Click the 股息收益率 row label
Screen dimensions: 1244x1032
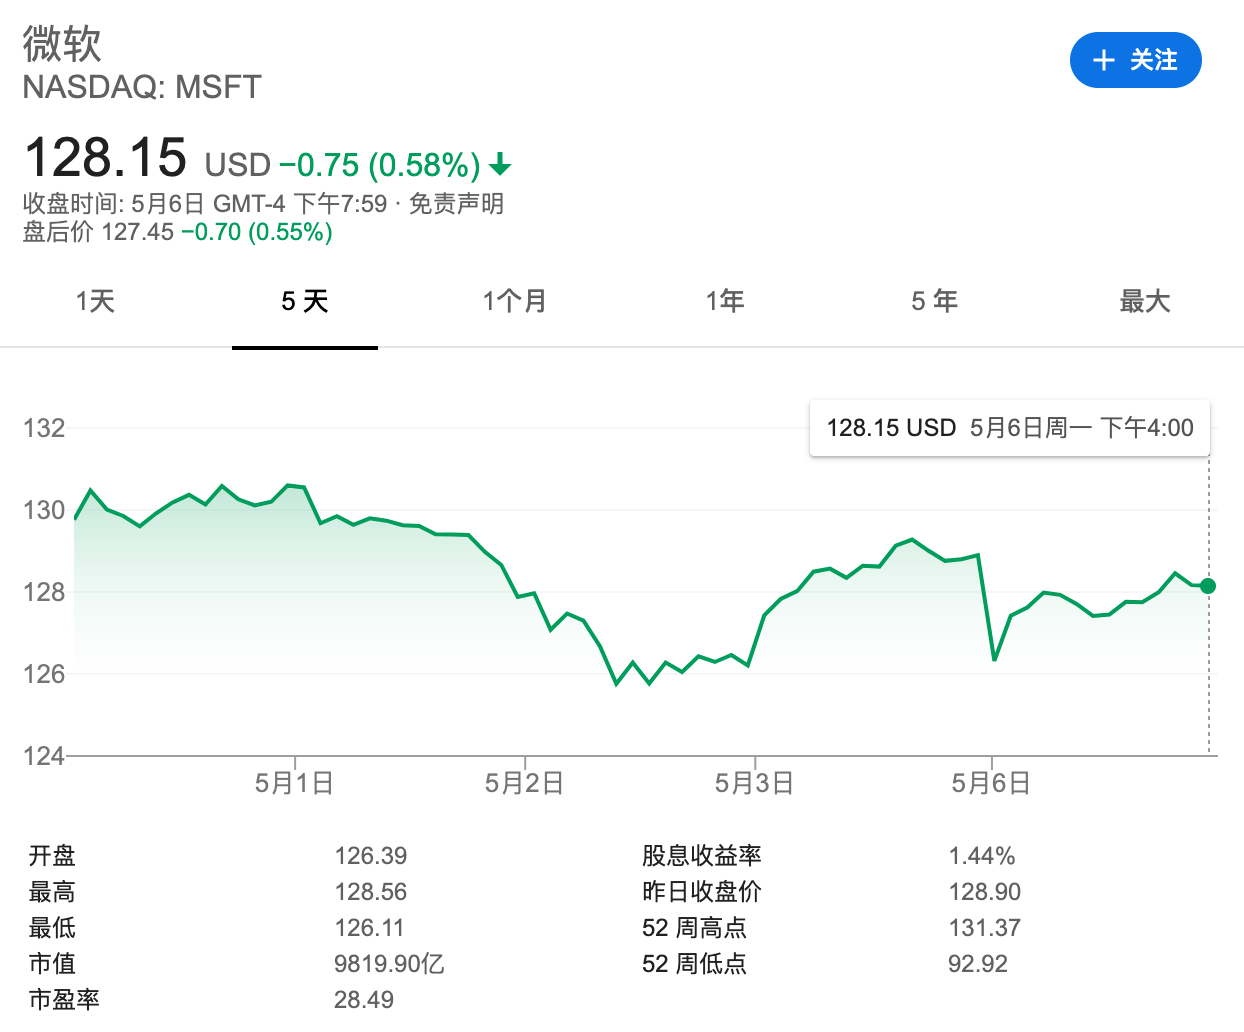(702, 856)
